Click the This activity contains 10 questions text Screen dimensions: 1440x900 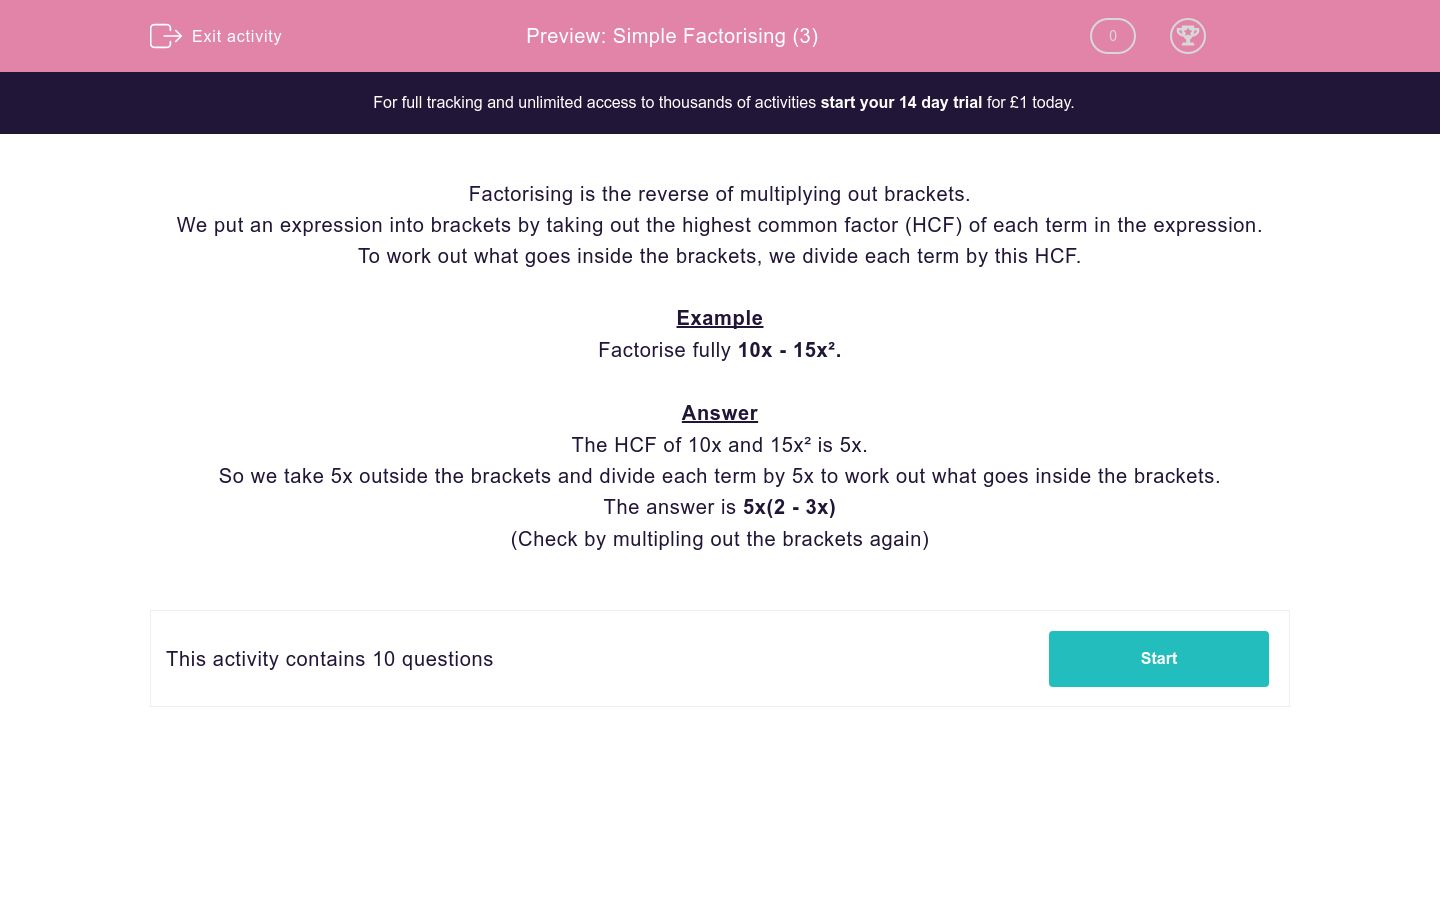coord(330,659)
